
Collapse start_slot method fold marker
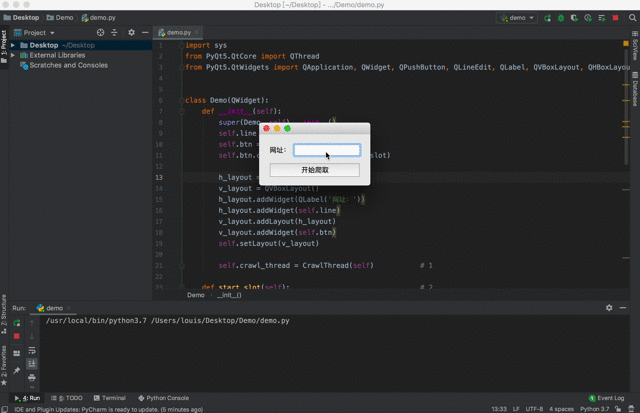coord(182,286)
